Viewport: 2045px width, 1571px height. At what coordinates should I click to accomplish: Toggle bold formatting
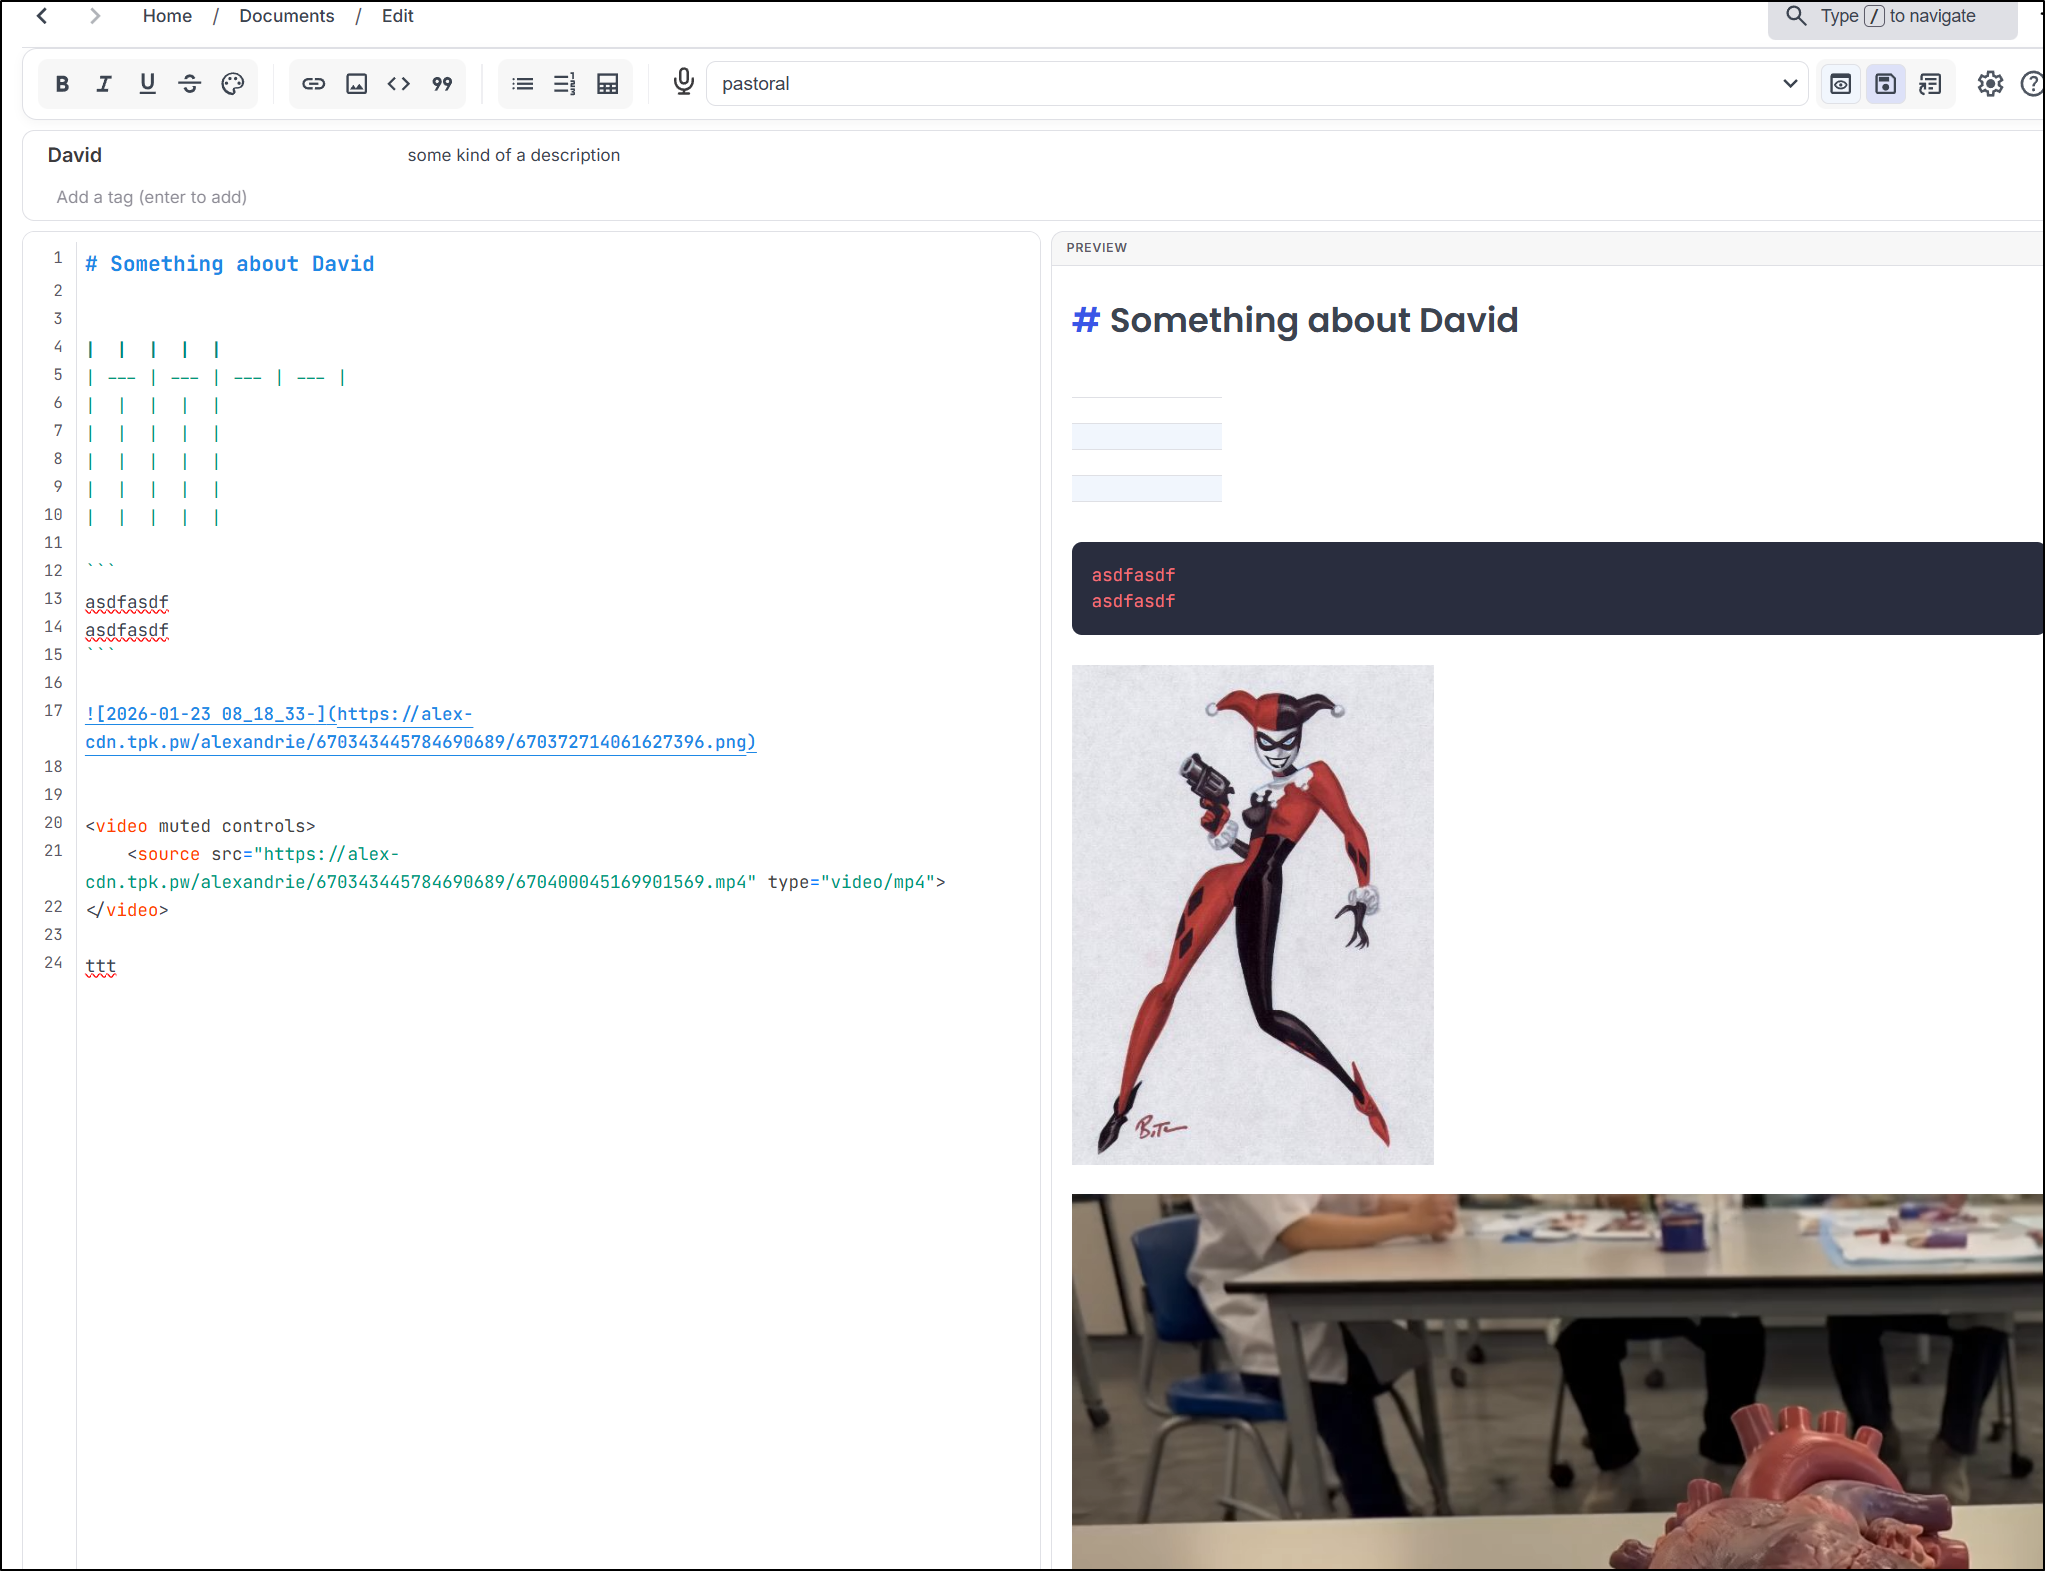pos(62,84)
